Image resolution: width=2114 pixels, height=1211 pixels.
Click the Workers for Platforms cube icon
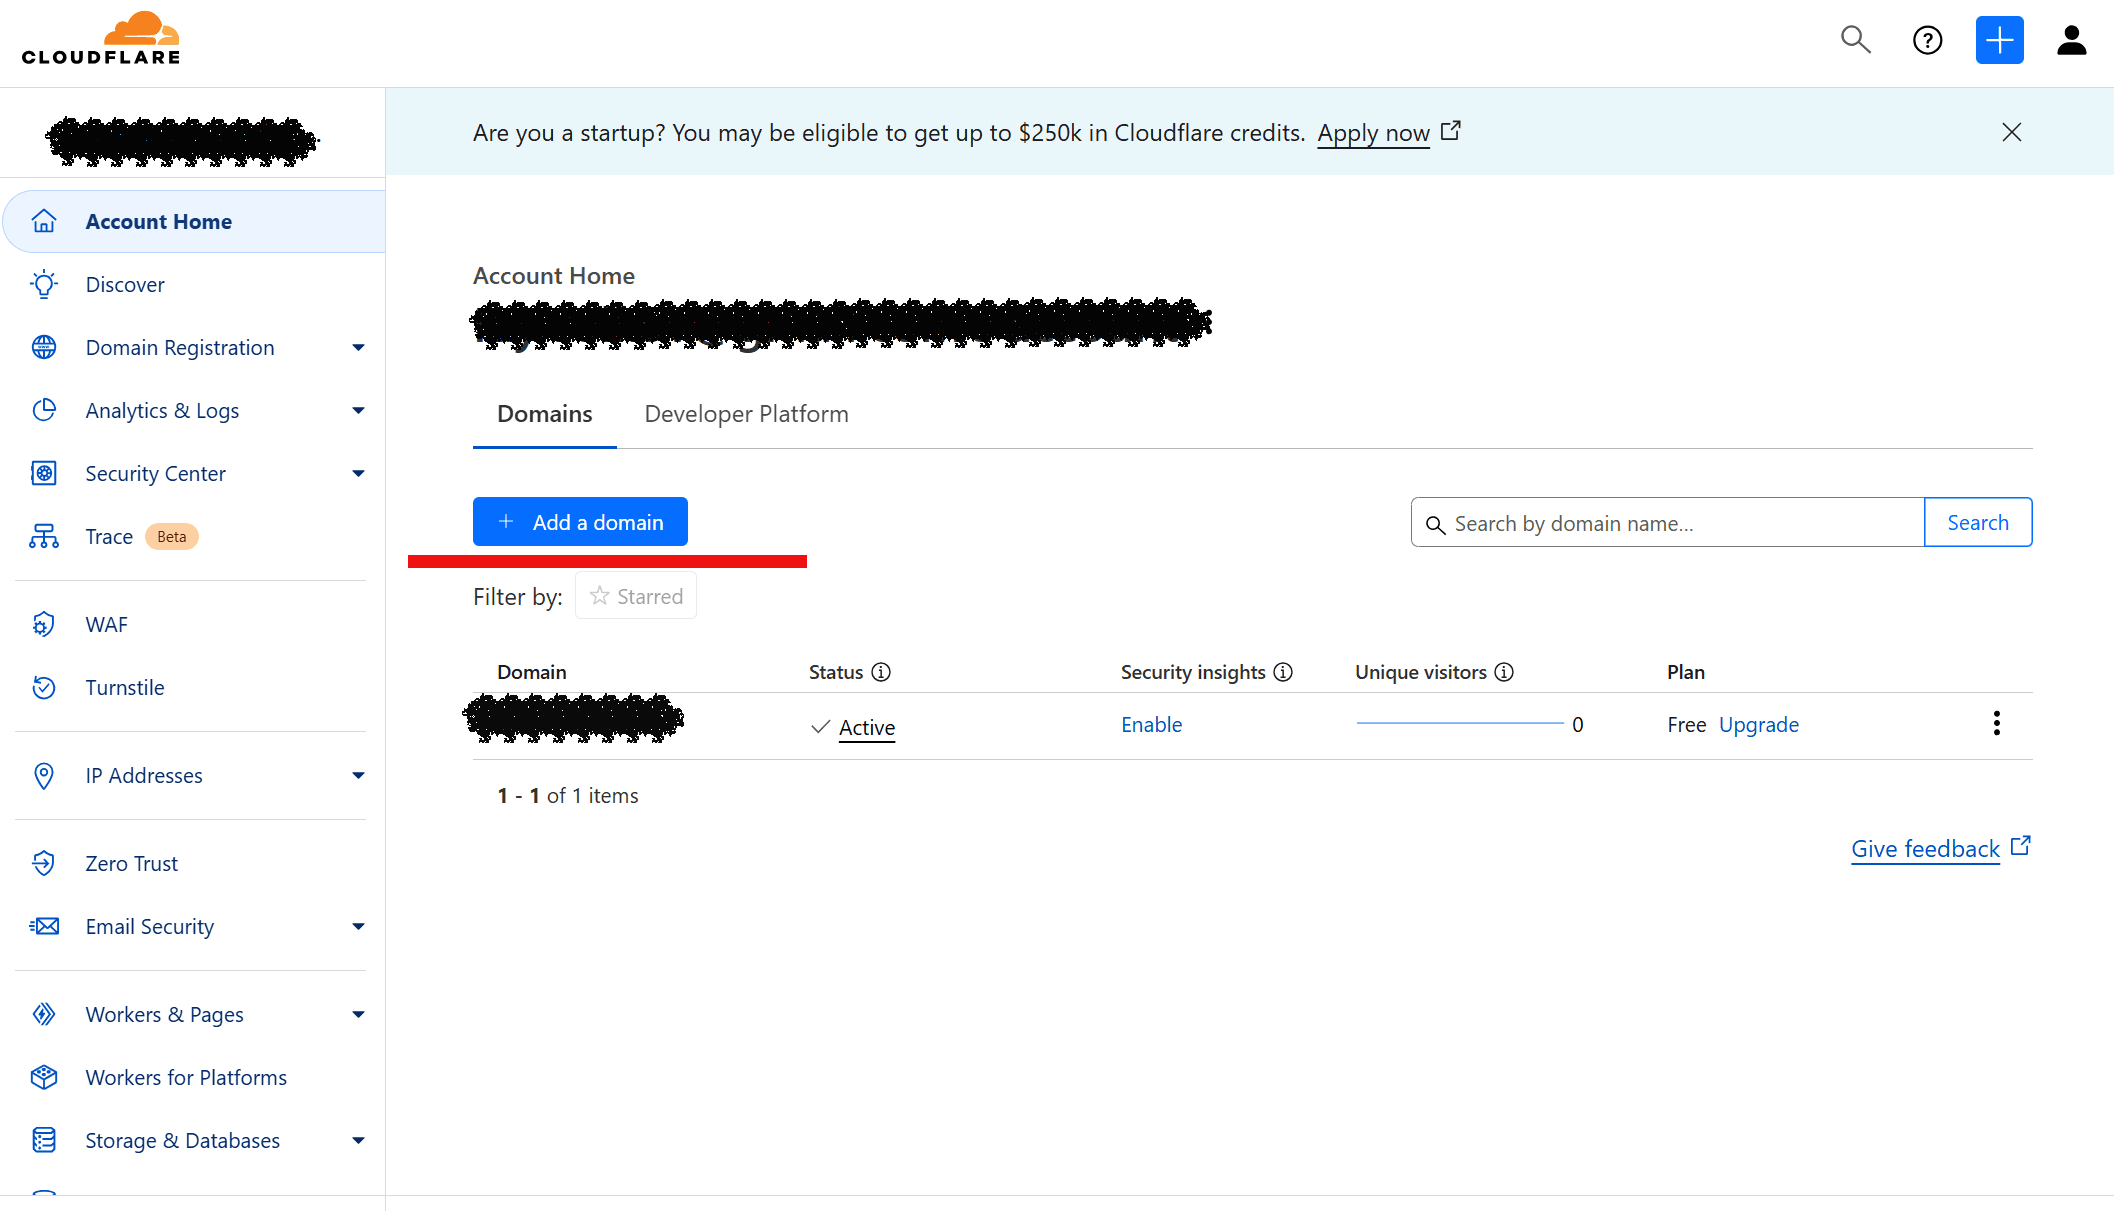(x=44, y=1077)
